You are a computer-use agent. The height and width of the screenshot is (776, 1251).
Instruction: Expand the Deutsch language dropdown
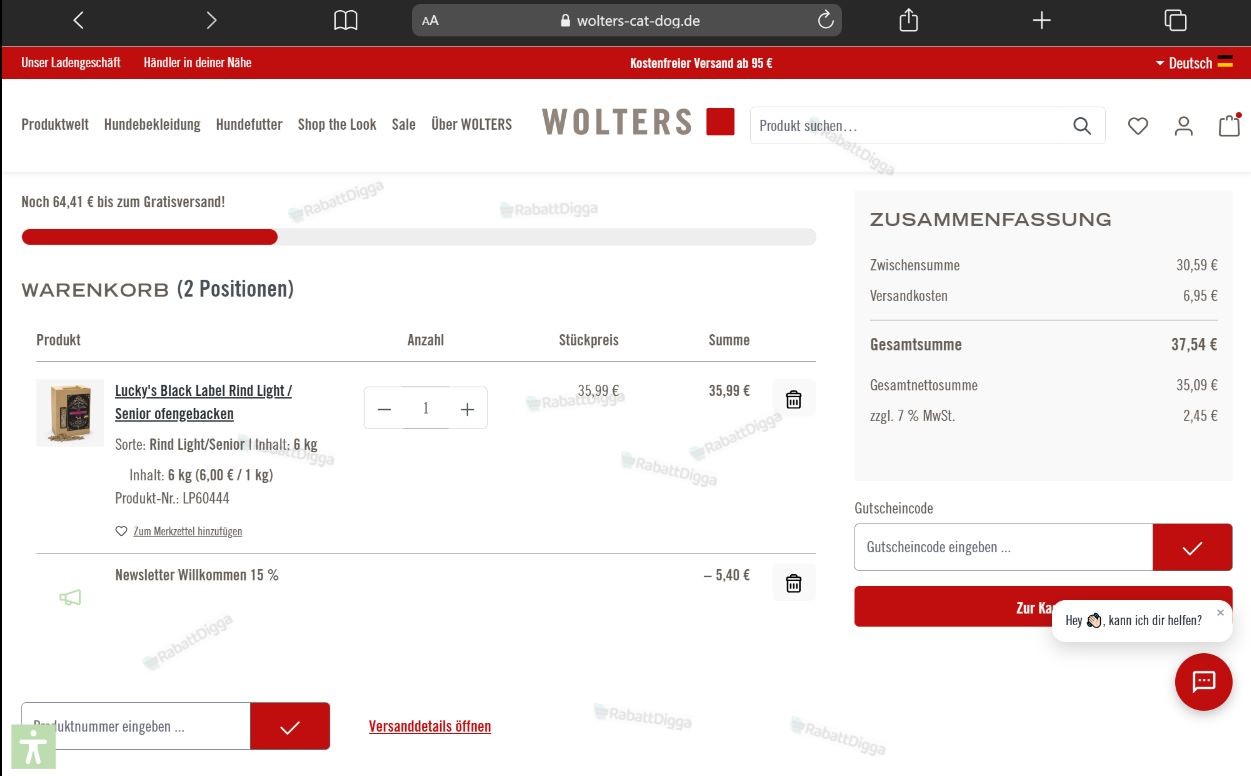click(1193, 63)
